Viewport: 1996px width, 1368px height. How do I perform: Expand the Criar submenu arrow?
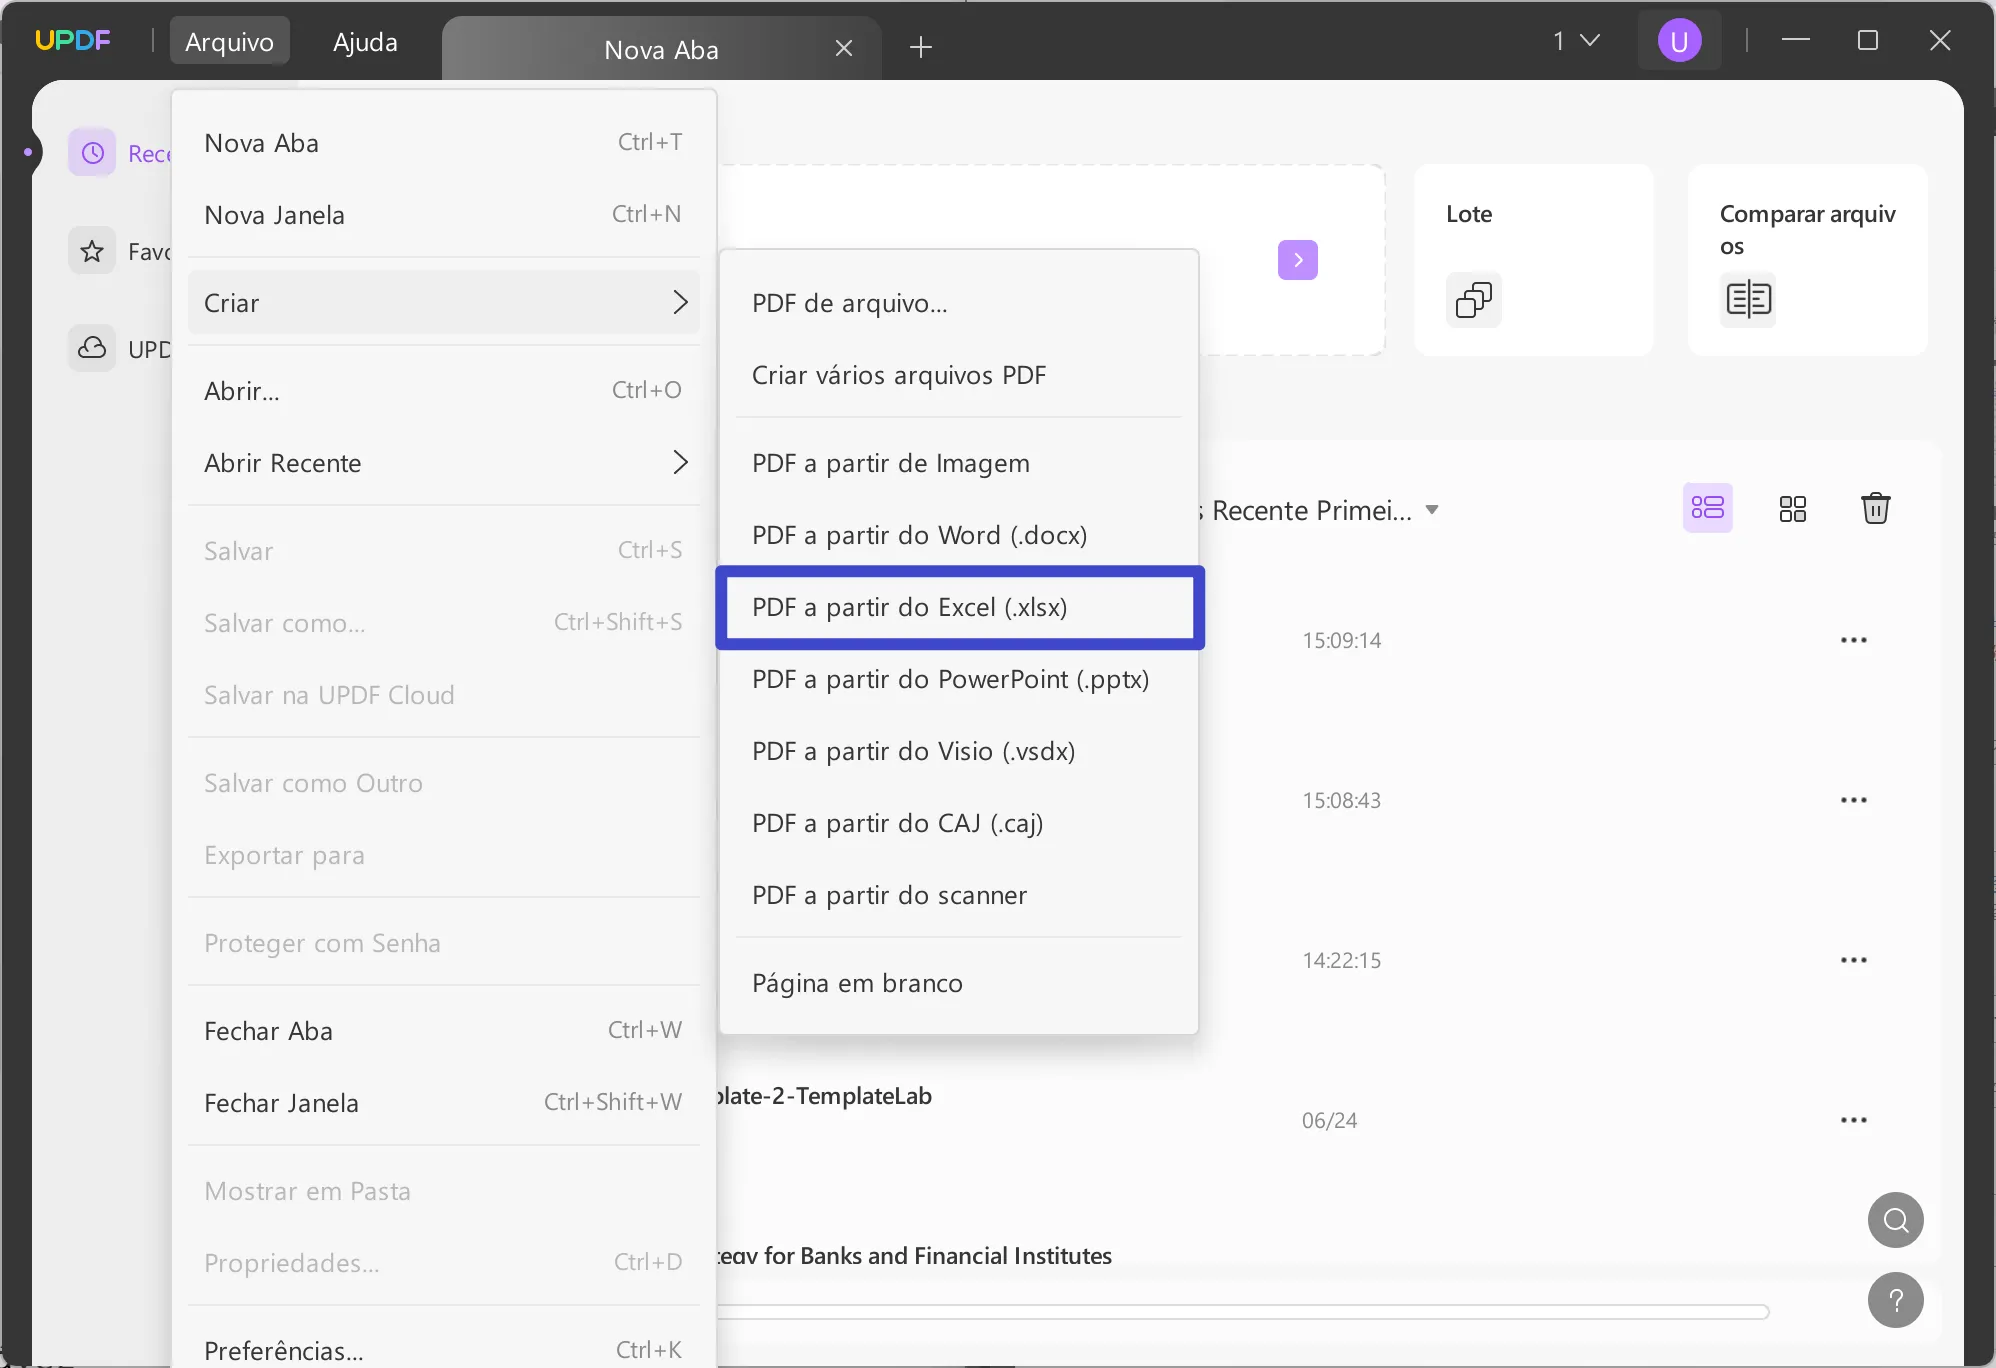click(x=680, y=302)
